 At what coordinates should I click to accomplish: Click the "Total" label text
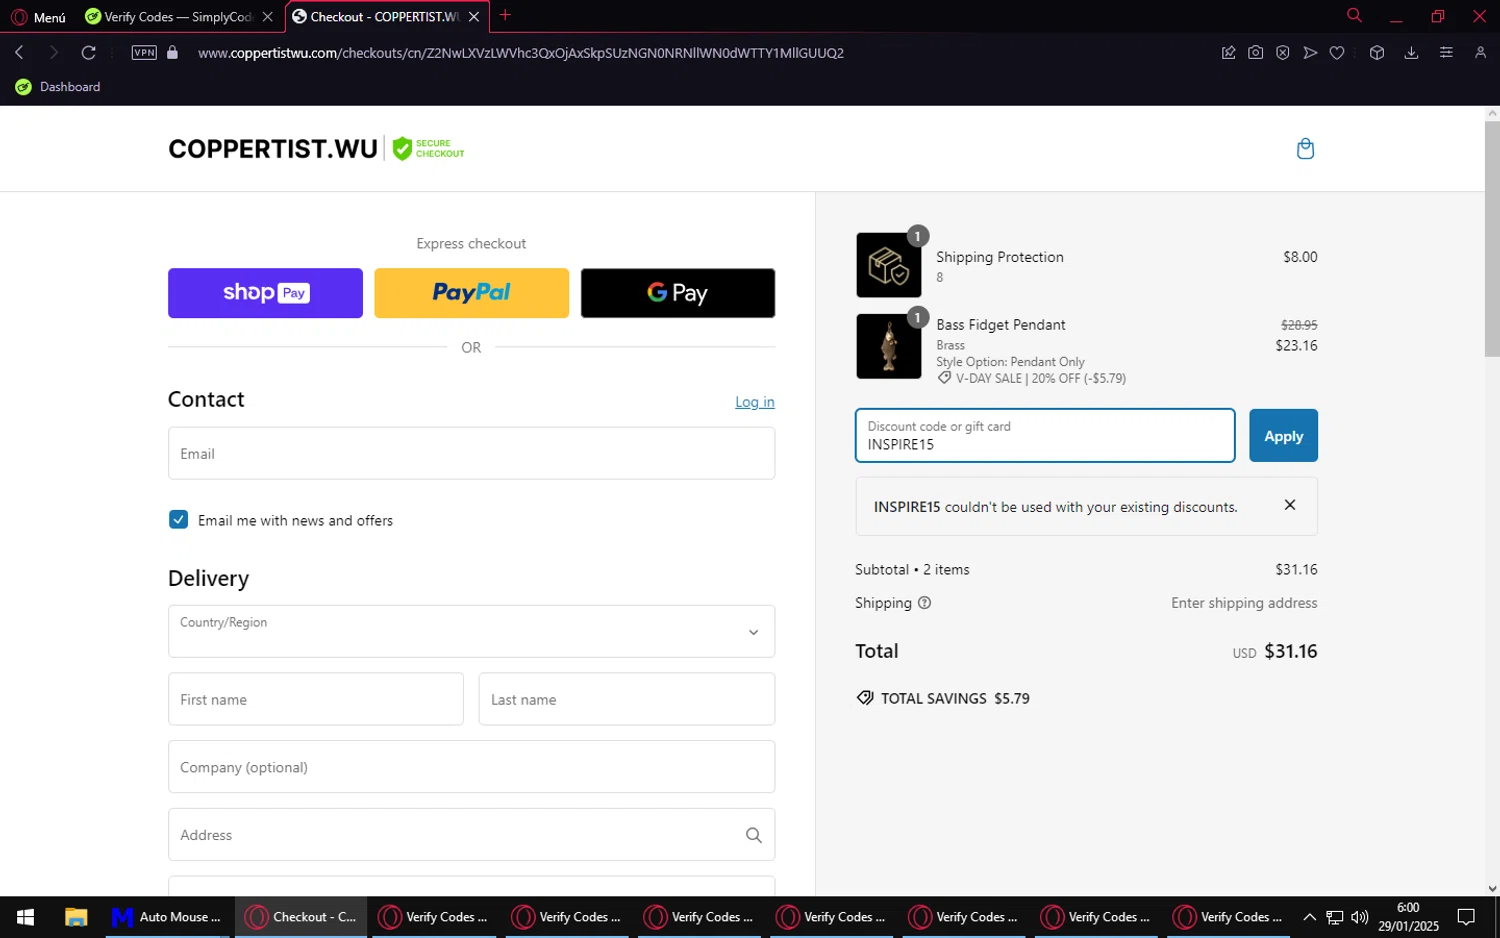point(877,651)
